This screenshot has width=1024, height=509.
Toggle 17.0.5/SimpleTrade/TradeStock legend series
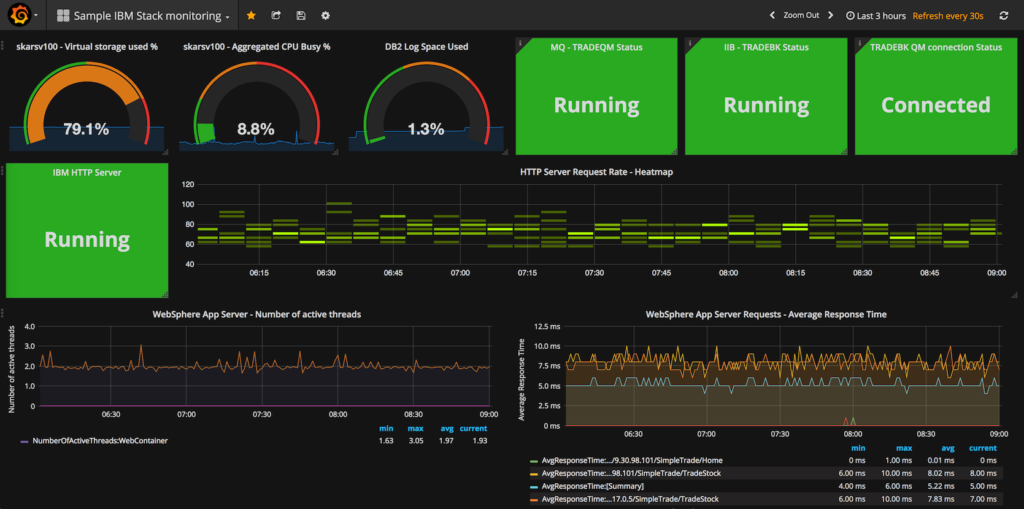coord(632,499)
